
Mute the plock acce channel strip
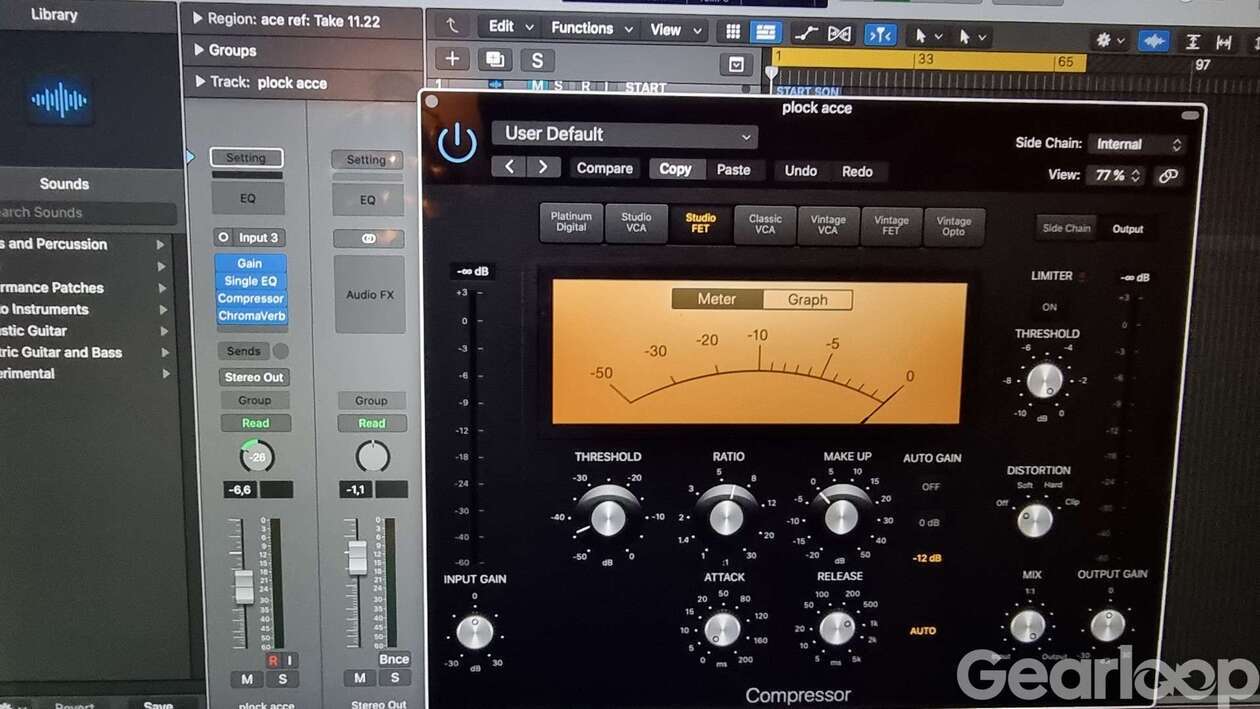[246, 679]
